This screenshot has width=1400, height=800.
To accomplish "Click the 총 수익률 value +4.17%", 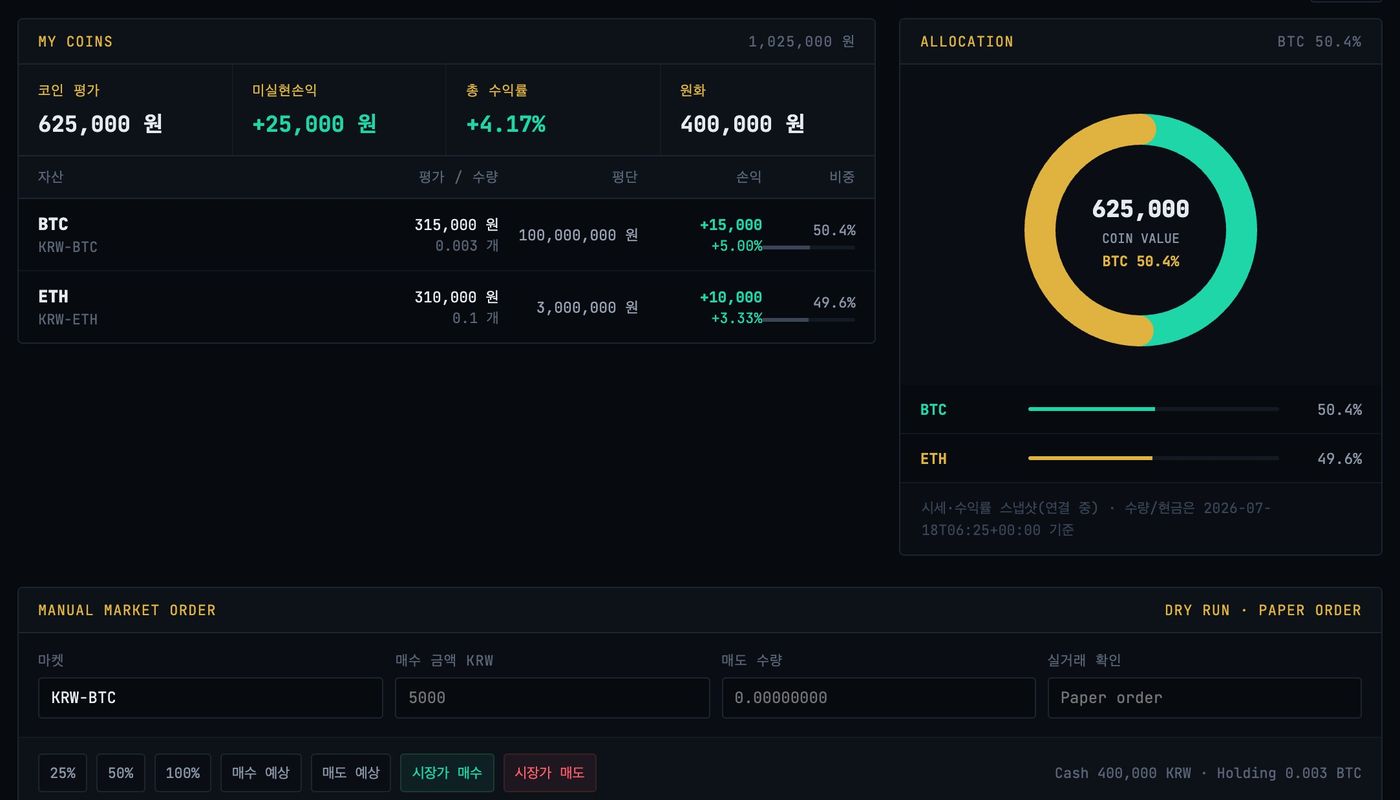I will pos(506,124).
